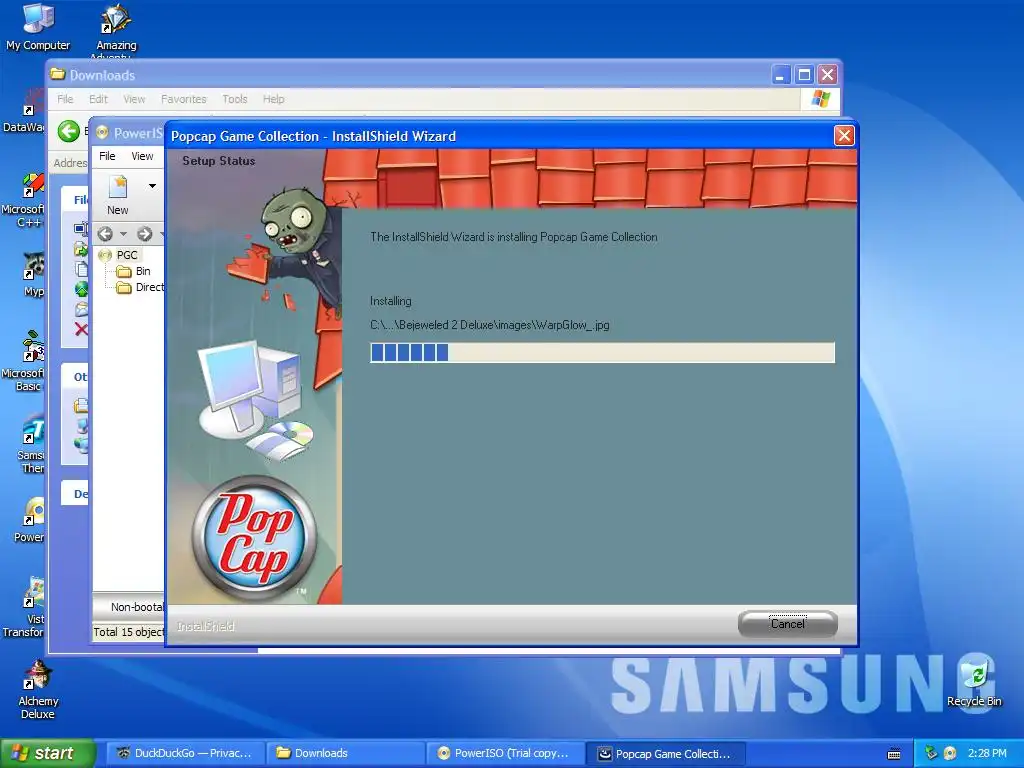Viewport: 1024px width, 768px height.
Task: Click Total 15 objects status text
Action: (x=129, y=632)
